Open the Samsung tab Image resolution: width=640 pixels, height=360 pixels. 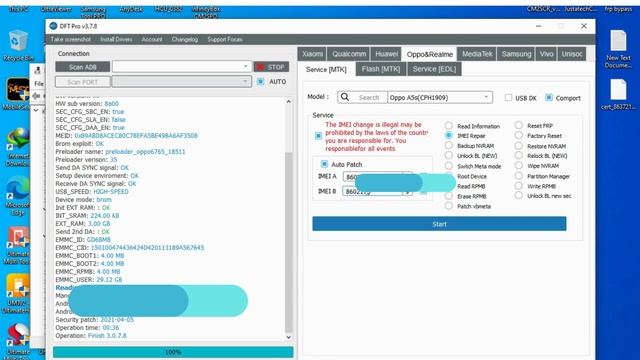(x=516, y=54)
